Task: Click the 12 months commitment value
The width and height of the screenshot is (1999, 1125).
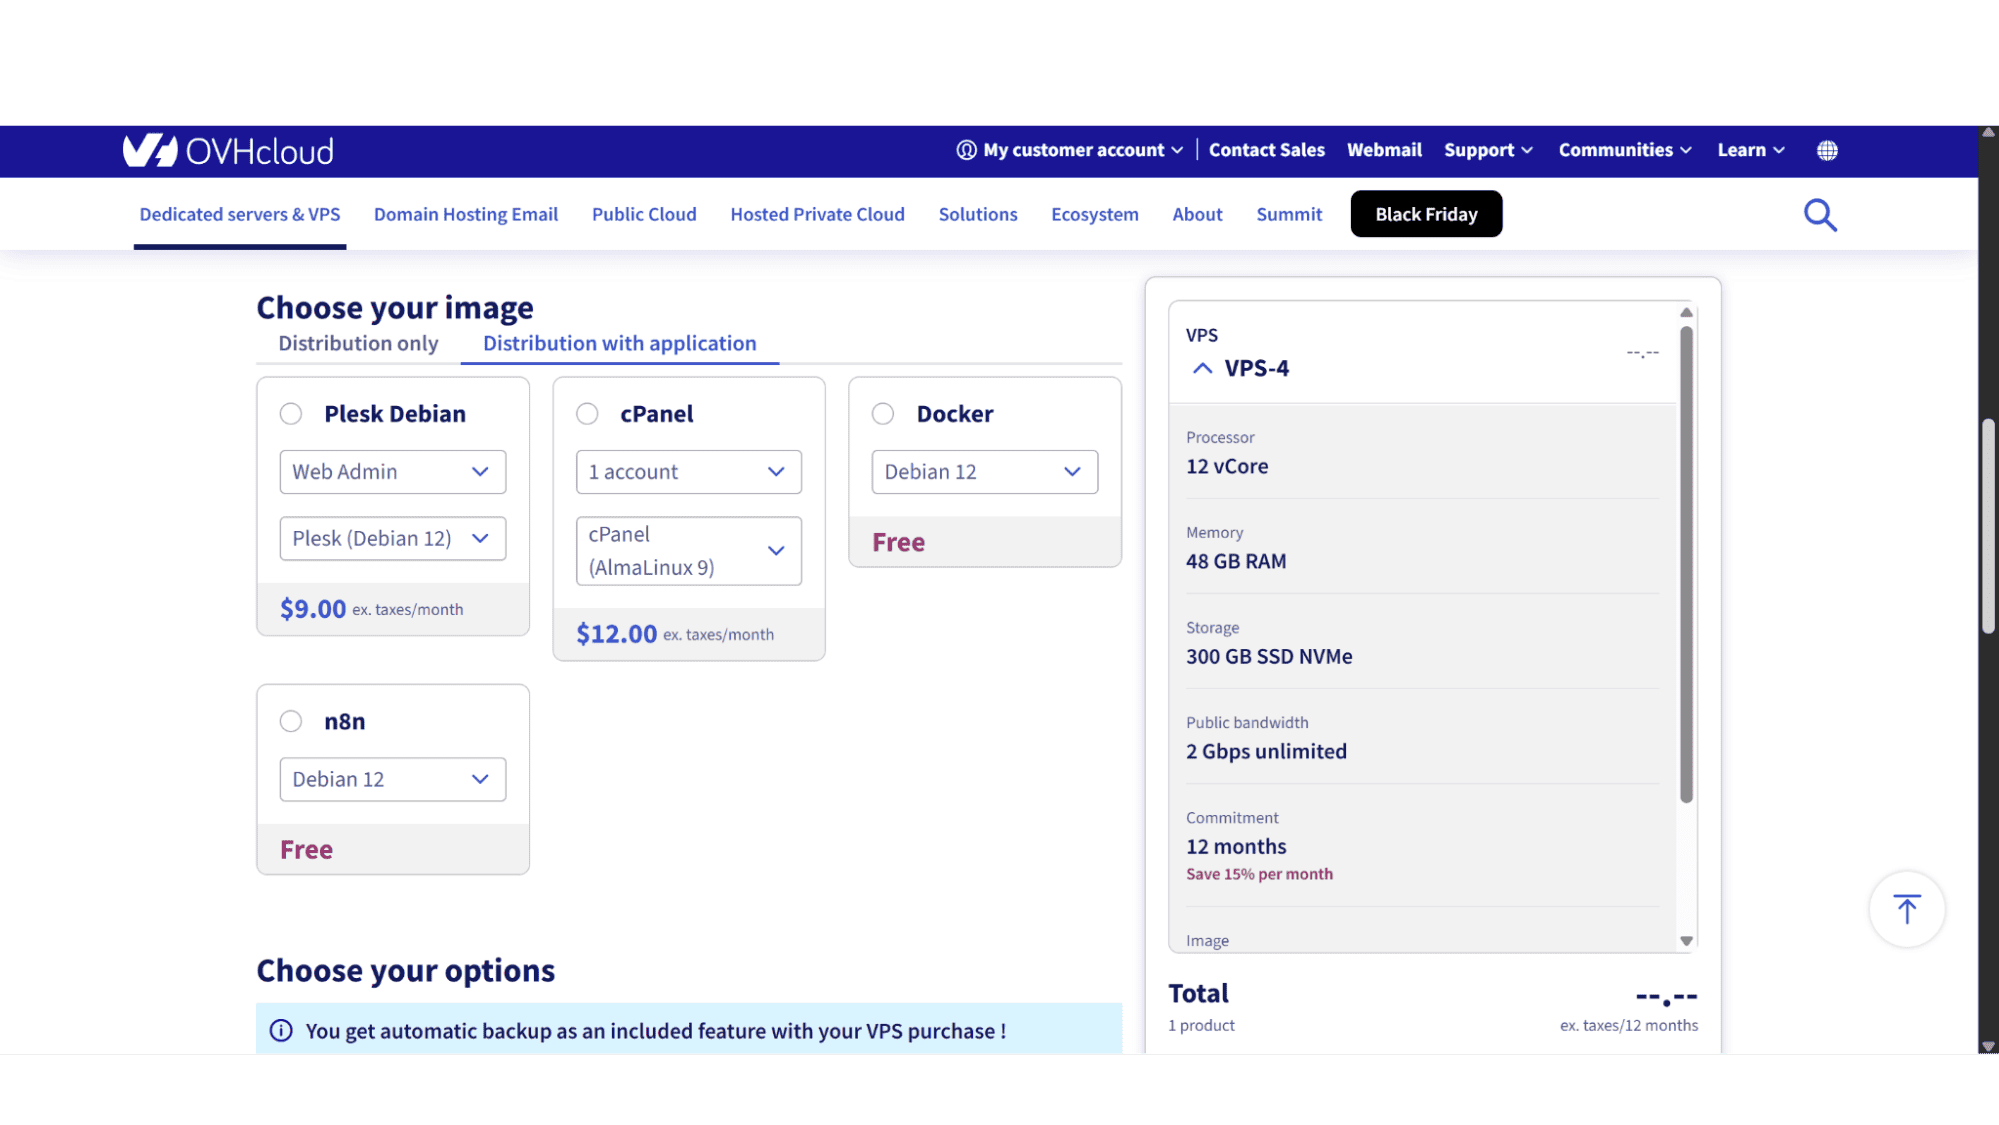Action: click(1236, 847)
